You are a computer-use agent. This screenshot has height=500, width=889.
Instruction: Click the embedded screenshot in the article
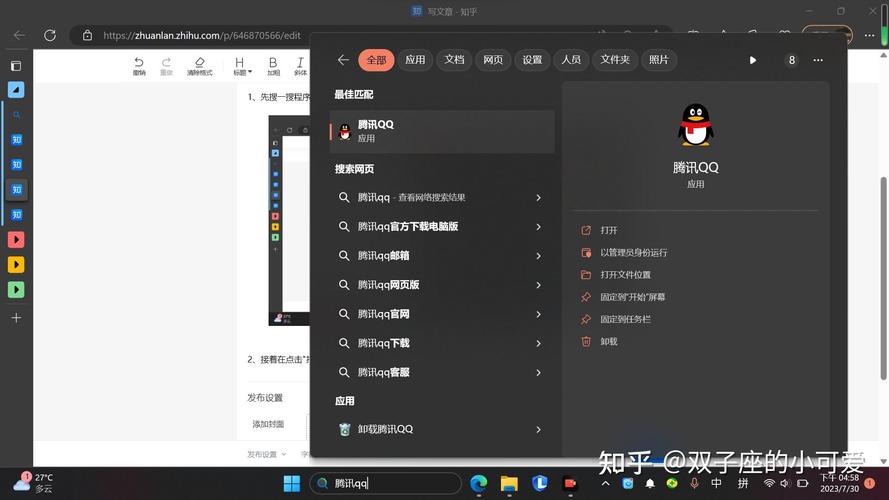(289, 220)
